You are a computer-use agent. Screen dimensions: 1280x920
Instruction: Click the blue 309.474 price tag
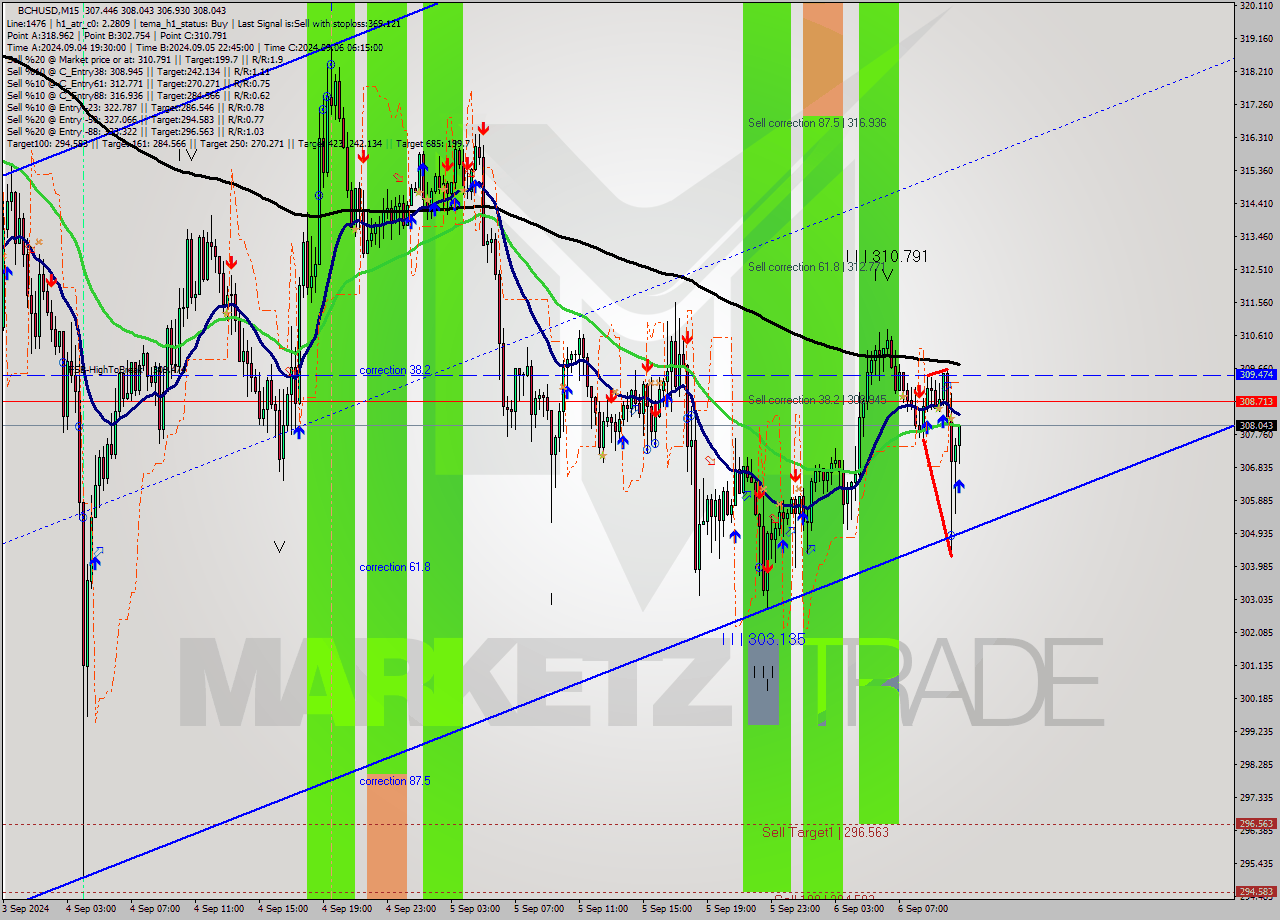coord(1255,374)
